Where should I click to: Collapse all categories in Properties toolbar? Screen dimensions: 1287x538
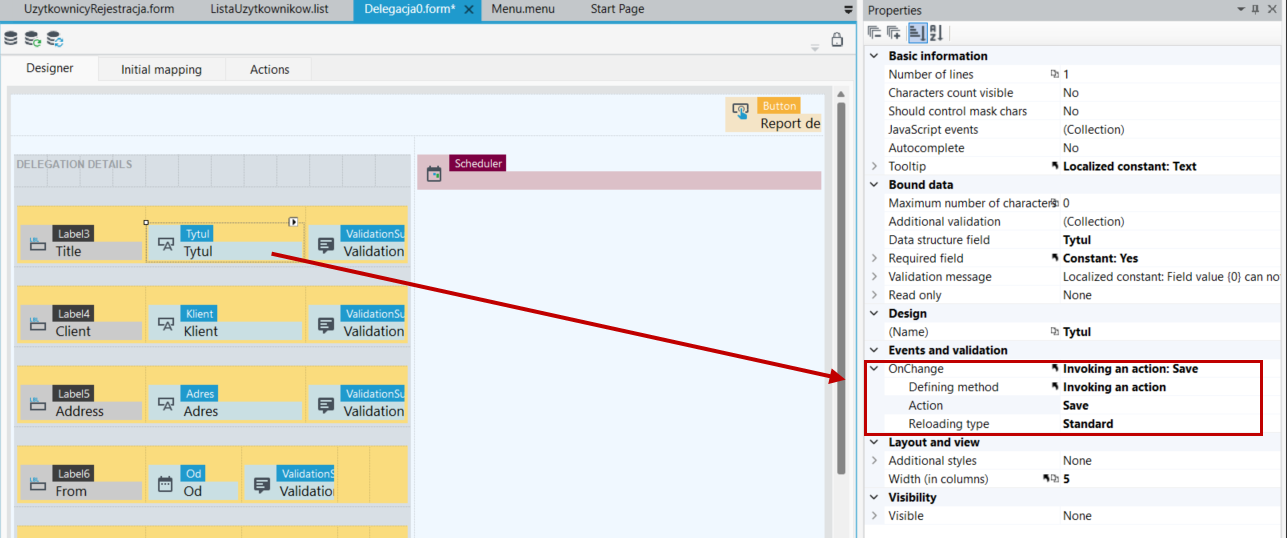click(x=875, y=33)
